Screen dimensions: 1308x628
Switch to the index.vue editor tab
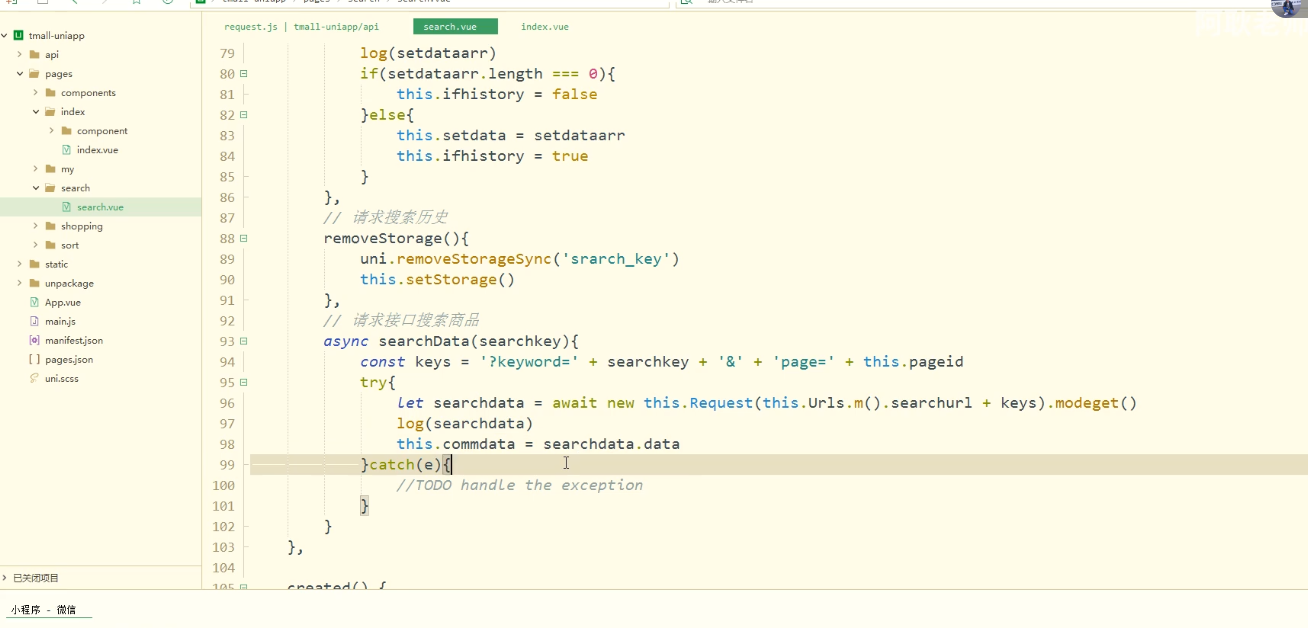coord(545,27)
